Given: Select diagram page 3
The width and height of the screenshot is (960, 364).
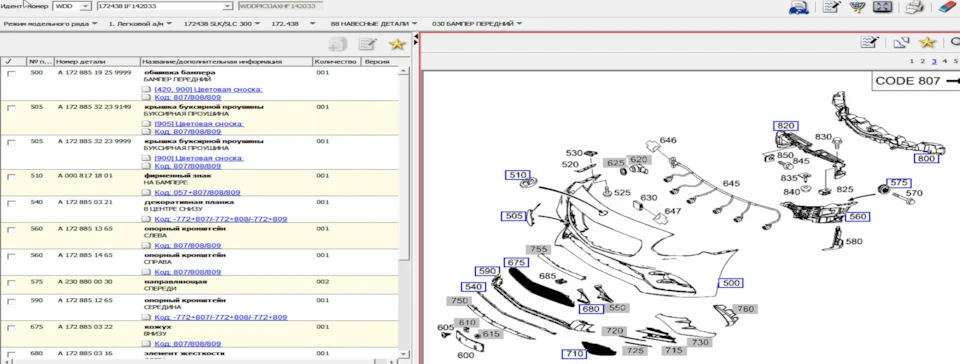Looking at the screenshot, I should point(934,61).
